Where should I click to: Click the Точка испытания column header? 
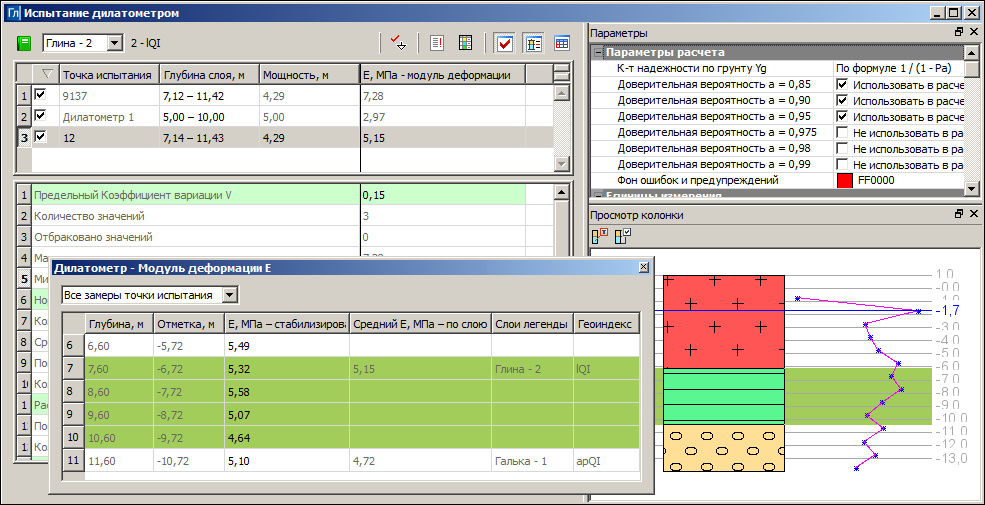(x=109, y=75)
